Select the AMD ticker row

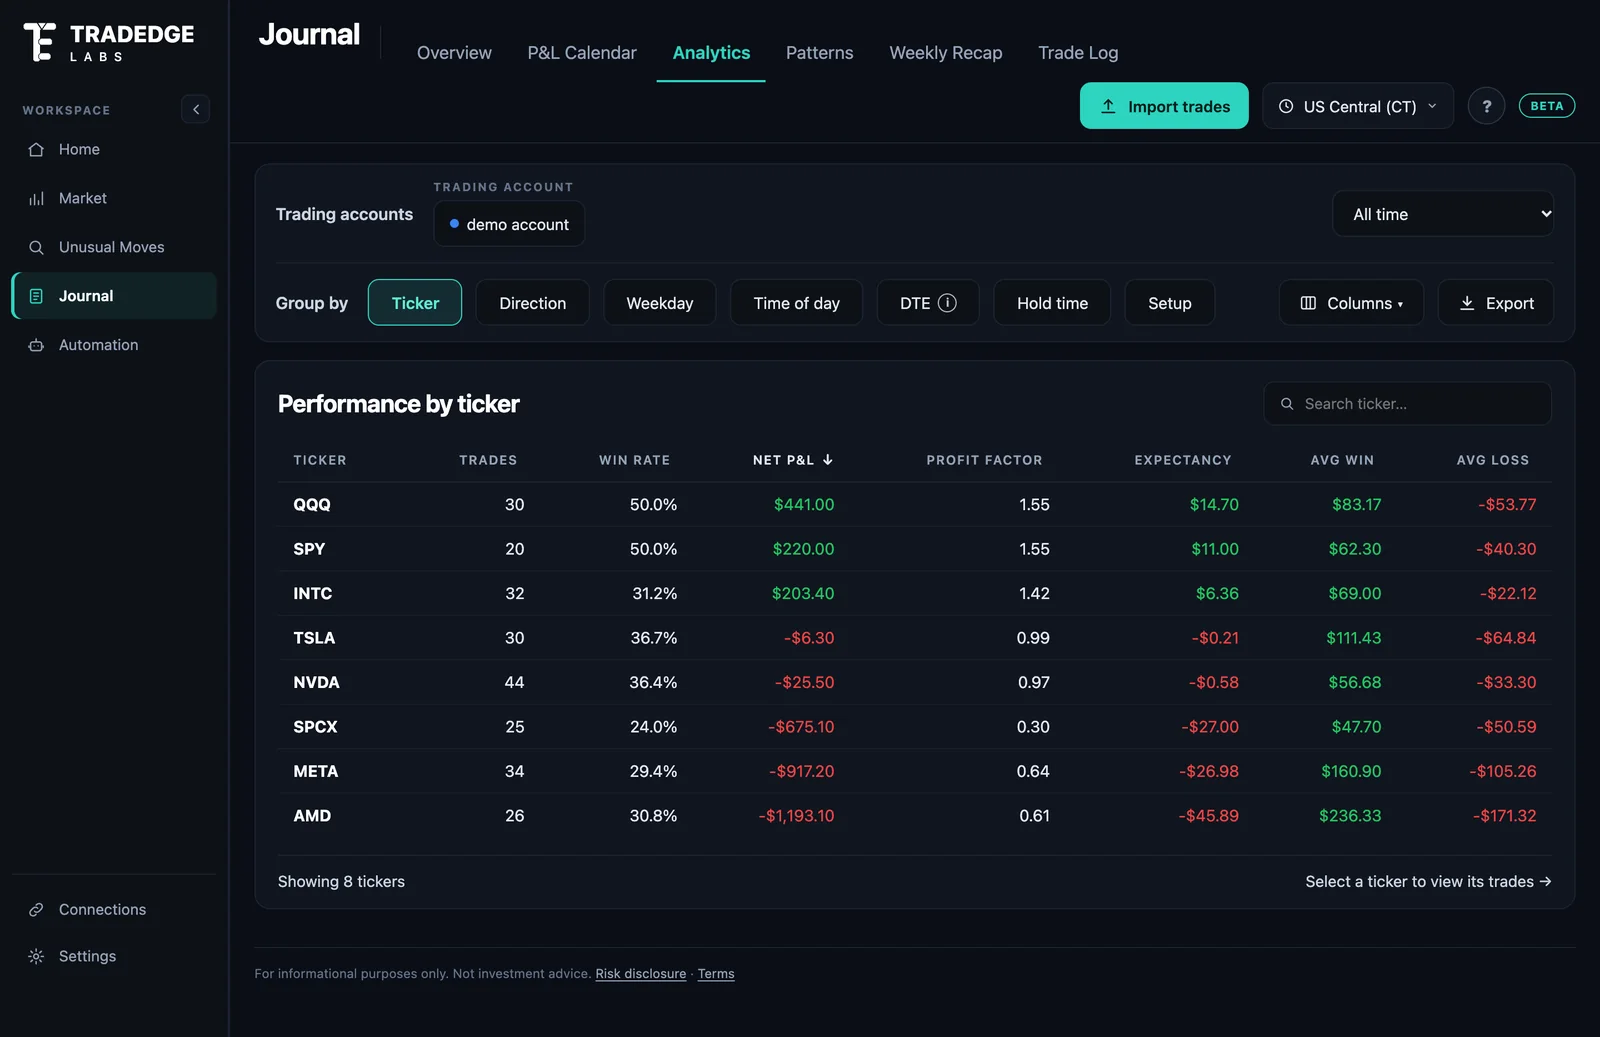pos(915,816)
